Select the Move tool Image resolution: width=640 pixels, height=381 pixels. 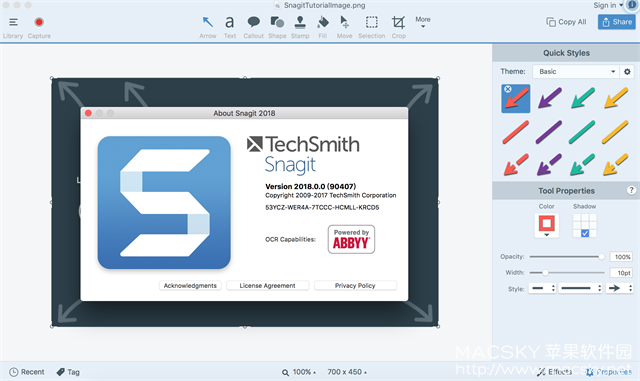click(x=344, y=27)
